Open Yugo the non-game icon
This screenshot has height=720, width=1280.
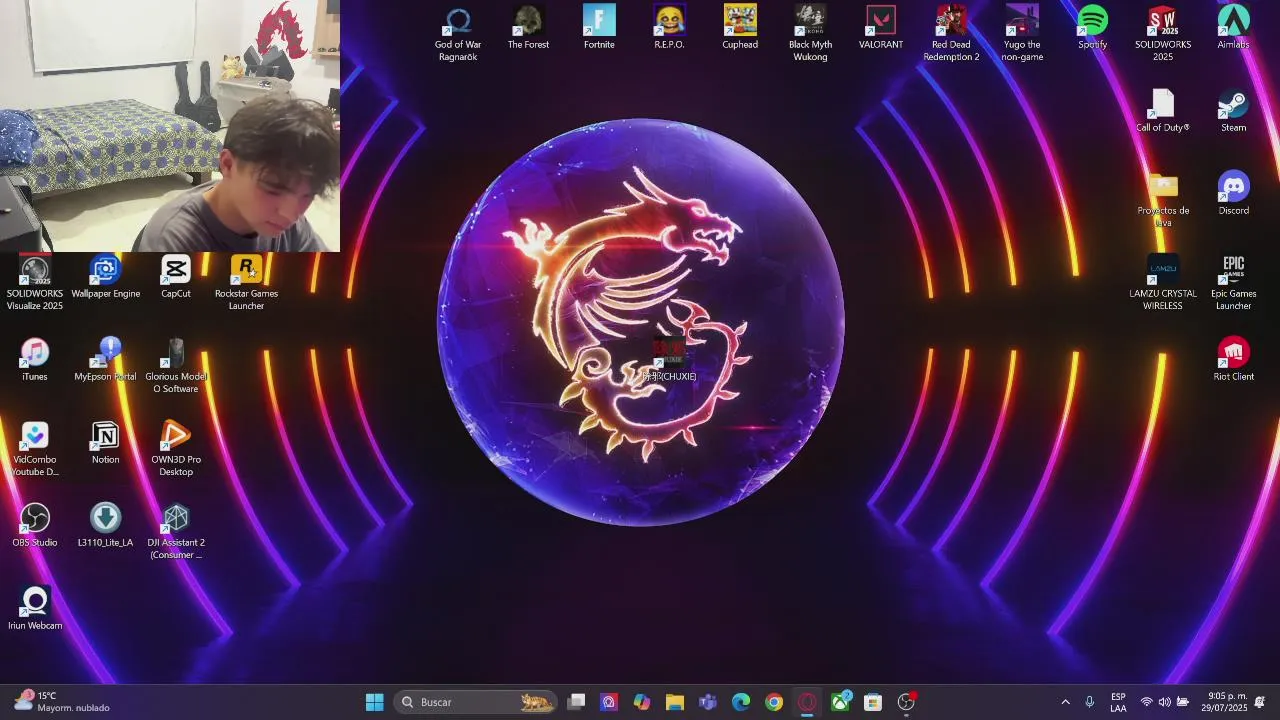click(1022, 34)
